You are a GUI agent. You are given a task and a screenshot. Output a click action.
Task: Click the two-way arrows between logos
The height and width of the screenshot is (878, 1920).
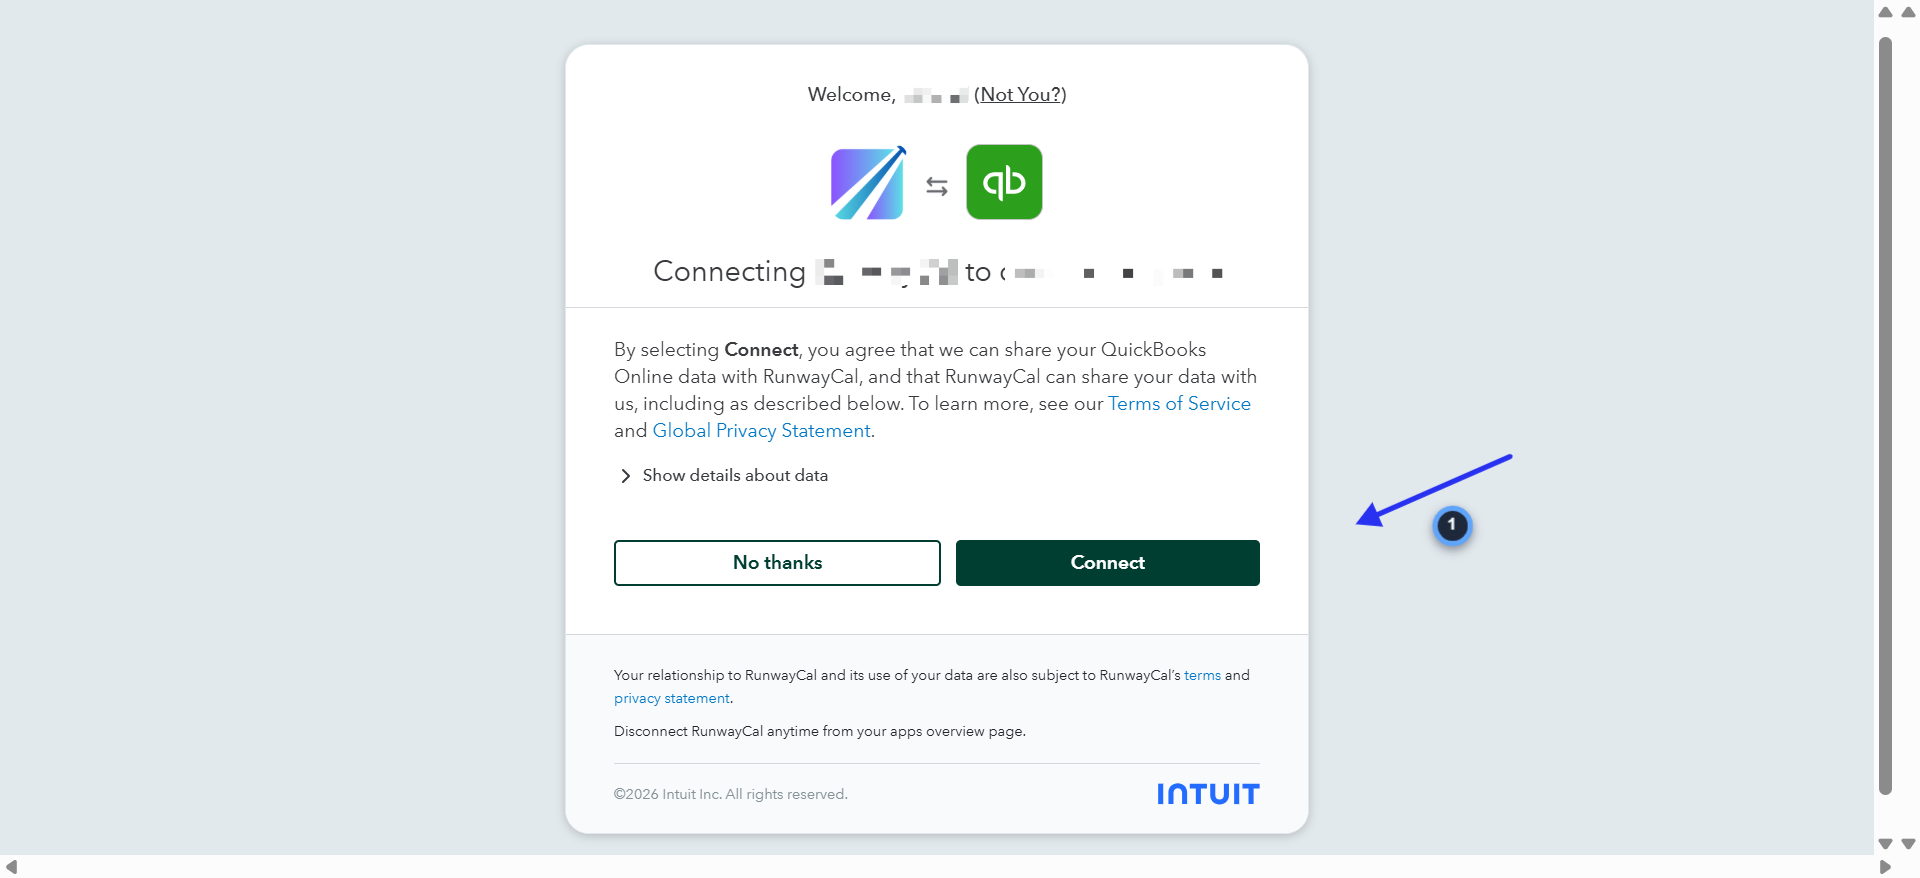pyautogui.click(x=937, y=187)
